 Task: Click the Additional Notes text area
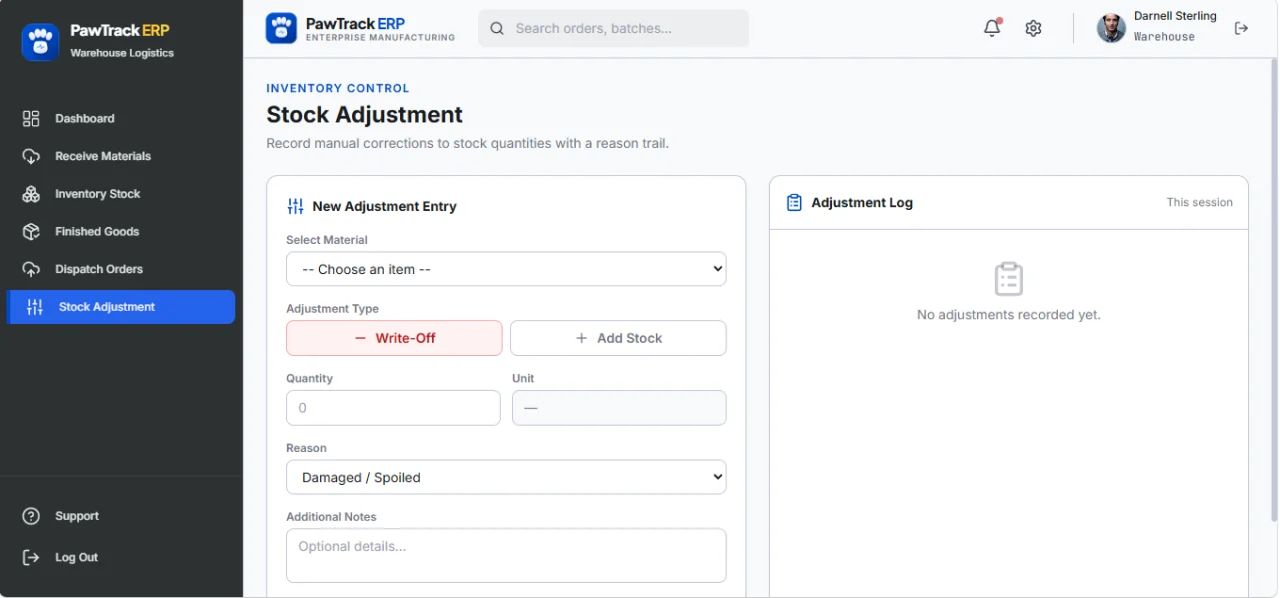tap(506, 555)
